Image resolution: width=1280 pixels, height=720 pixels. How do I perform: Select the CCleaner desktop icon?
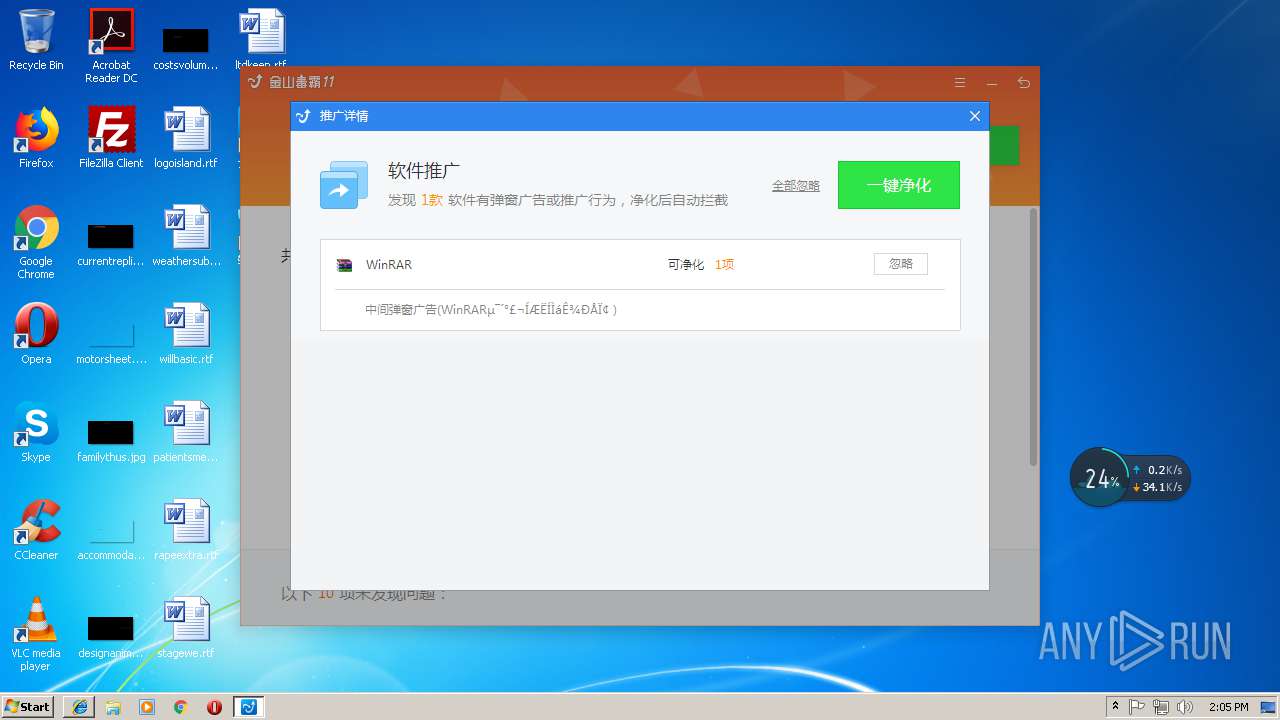36,530
